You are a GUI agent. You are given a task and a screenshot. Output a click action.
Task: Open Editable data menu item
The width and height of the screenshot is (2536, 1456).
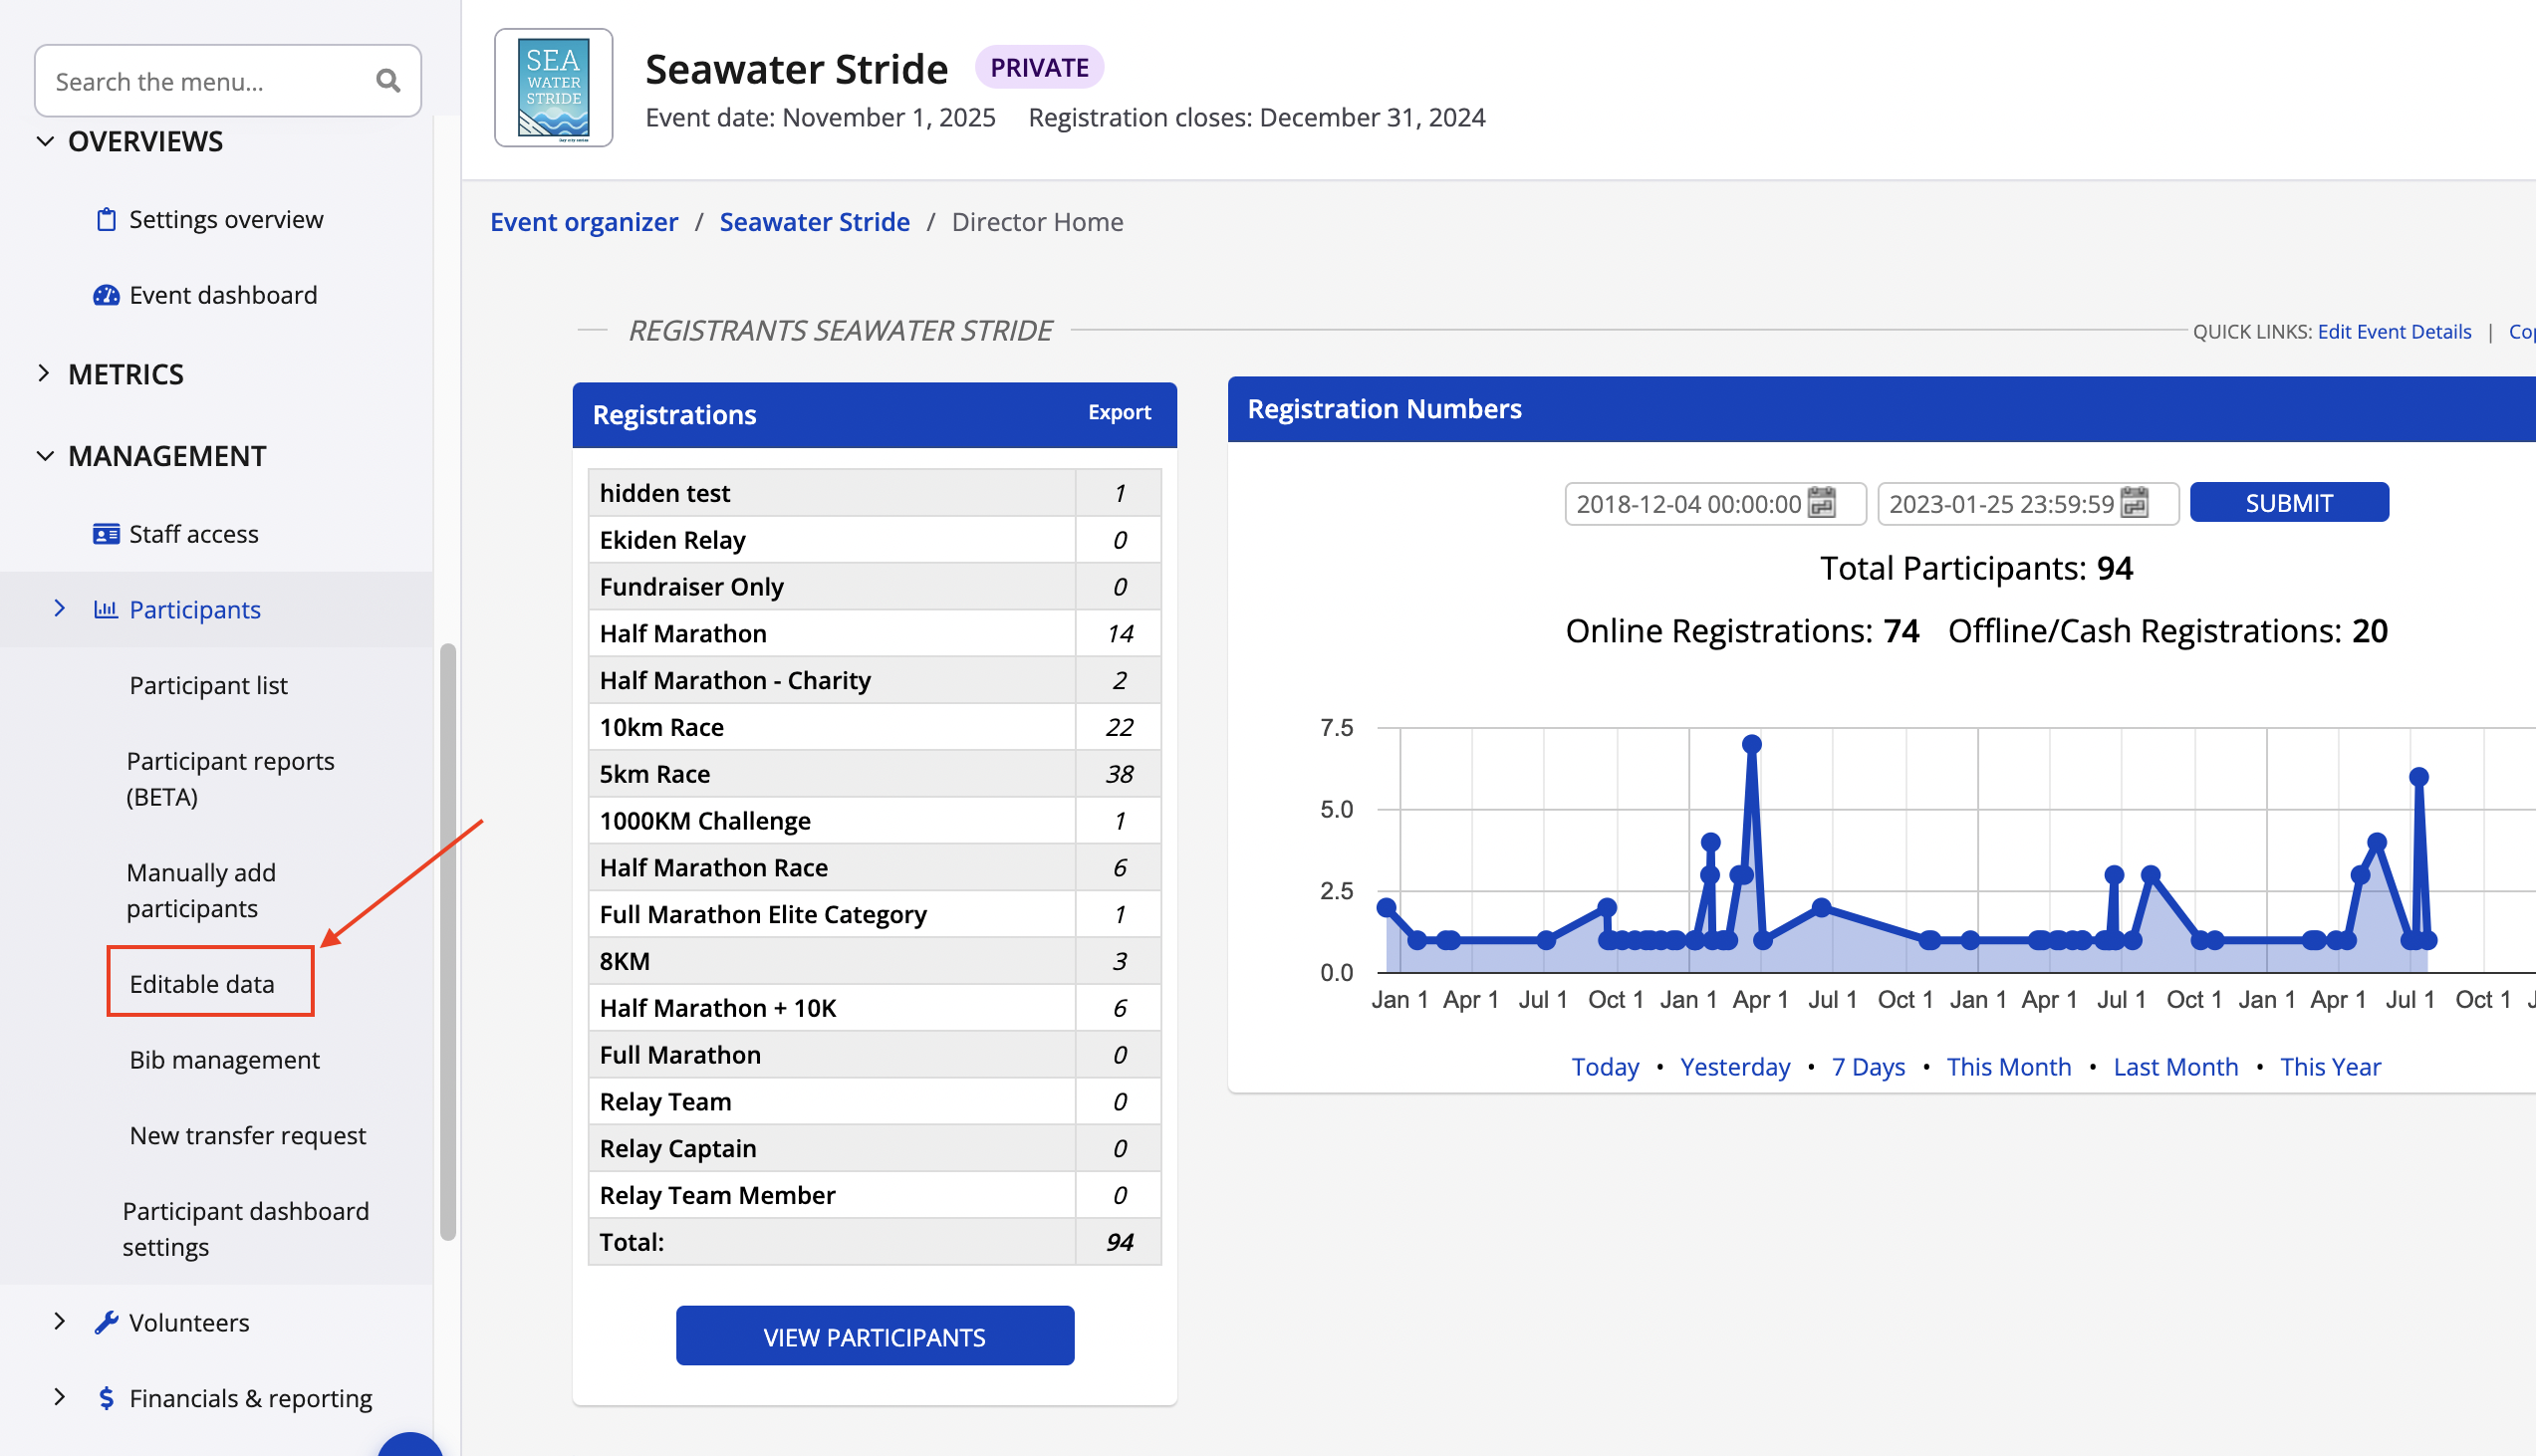(x=202, y=983)
